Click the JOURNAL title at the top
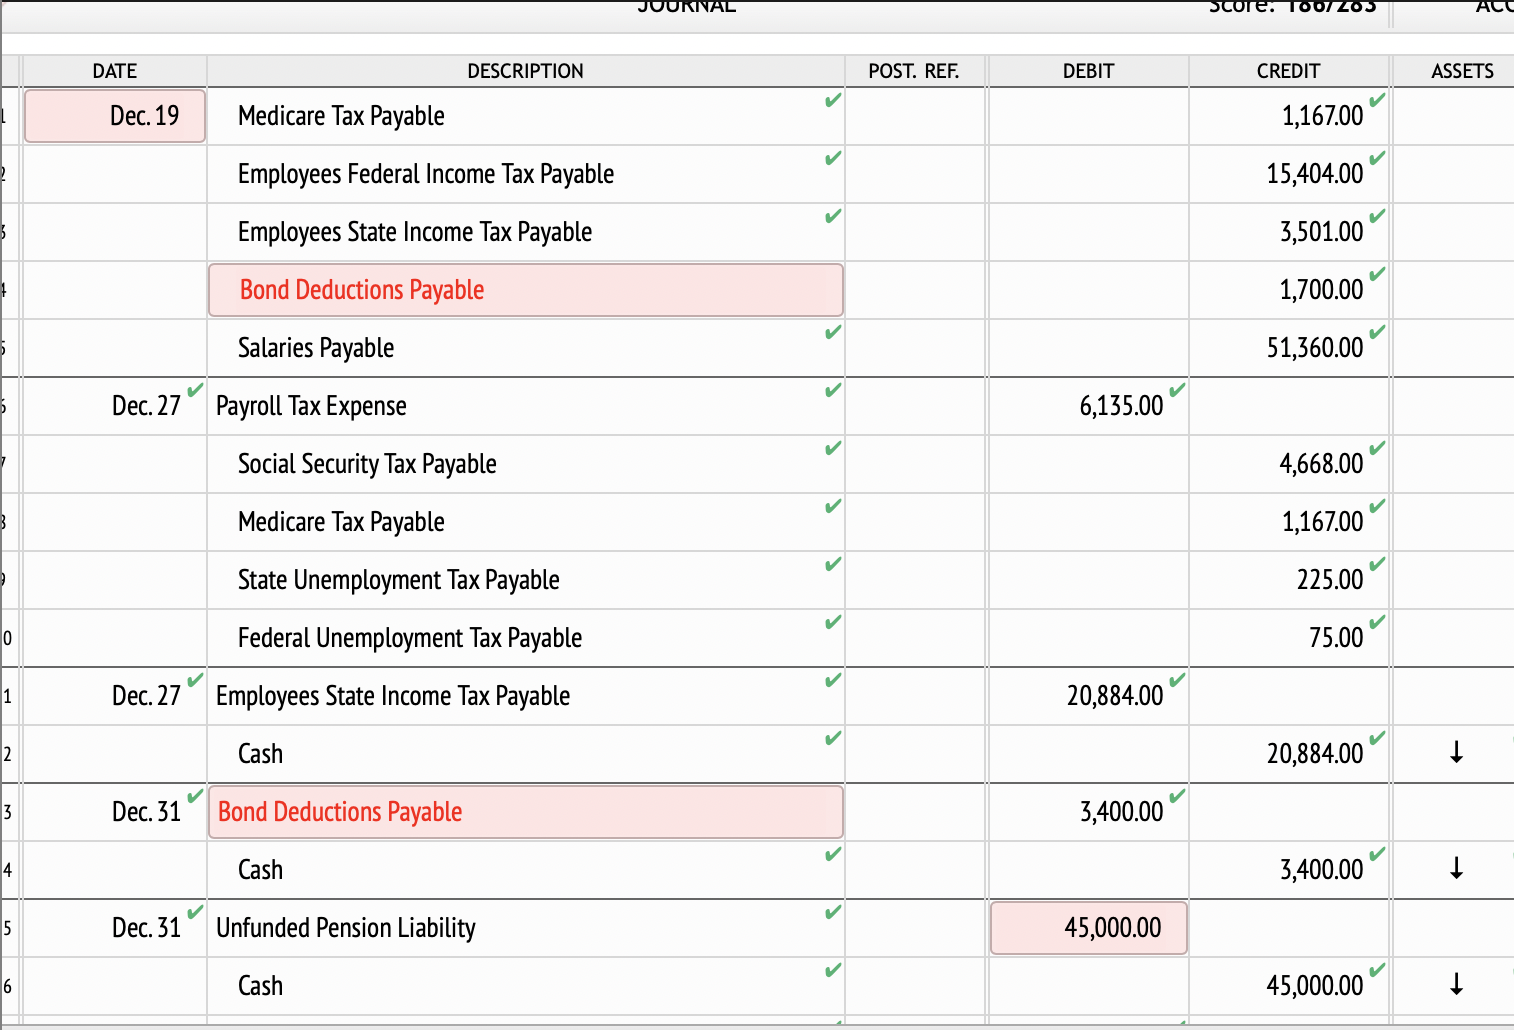 point(686,8)
